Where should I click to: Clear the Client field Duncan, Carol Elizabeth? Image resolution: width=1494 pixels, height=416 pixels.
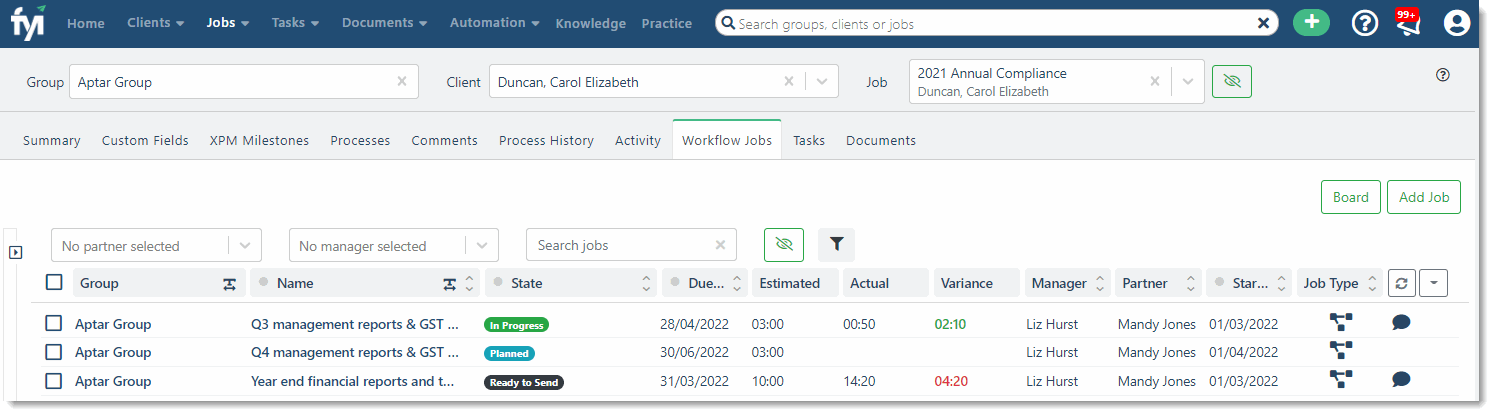[x=789, y=82]
